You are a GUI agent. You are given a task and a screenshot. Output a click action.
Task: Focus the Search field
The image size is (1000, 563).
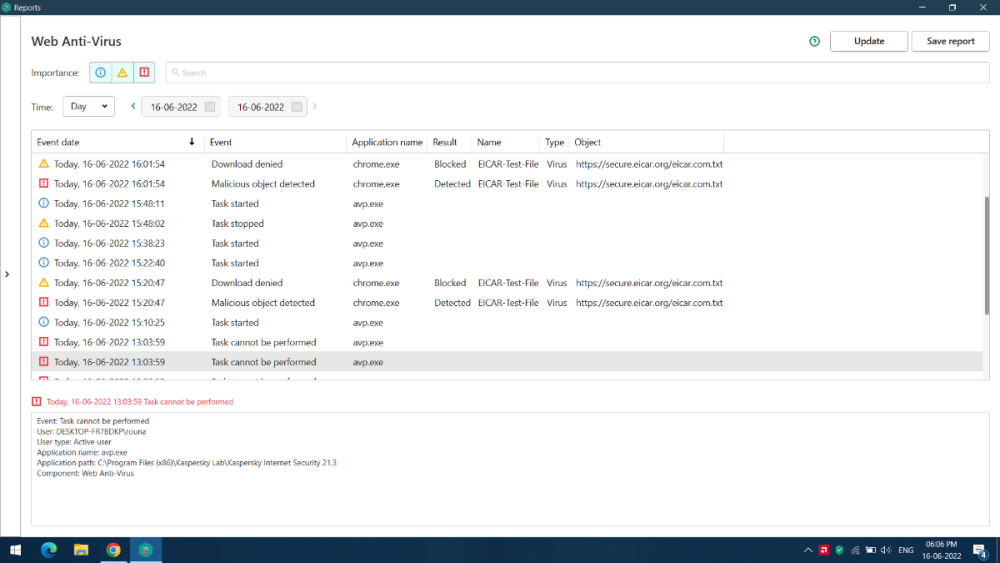(577, 73)
